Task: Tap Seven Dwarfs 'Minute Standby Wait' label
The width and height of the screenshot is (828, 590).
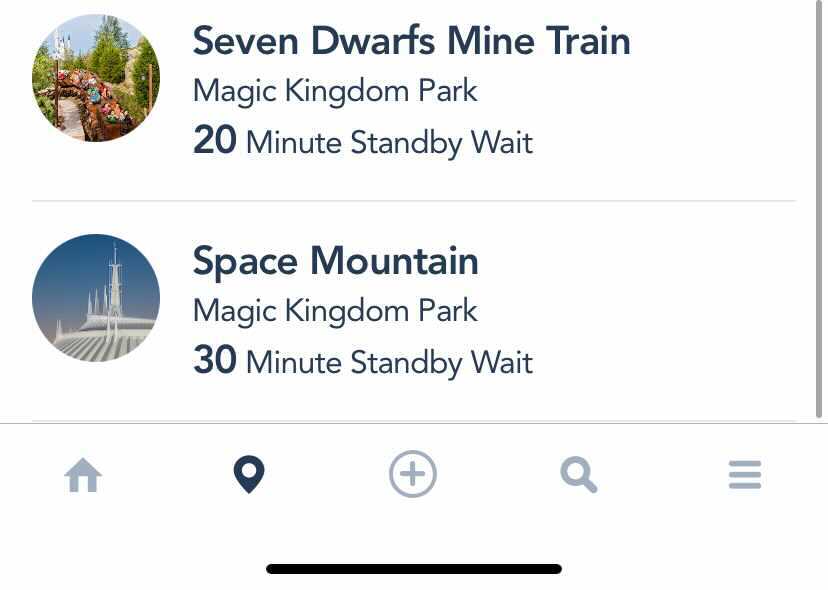Action: [x=389, y=143]
